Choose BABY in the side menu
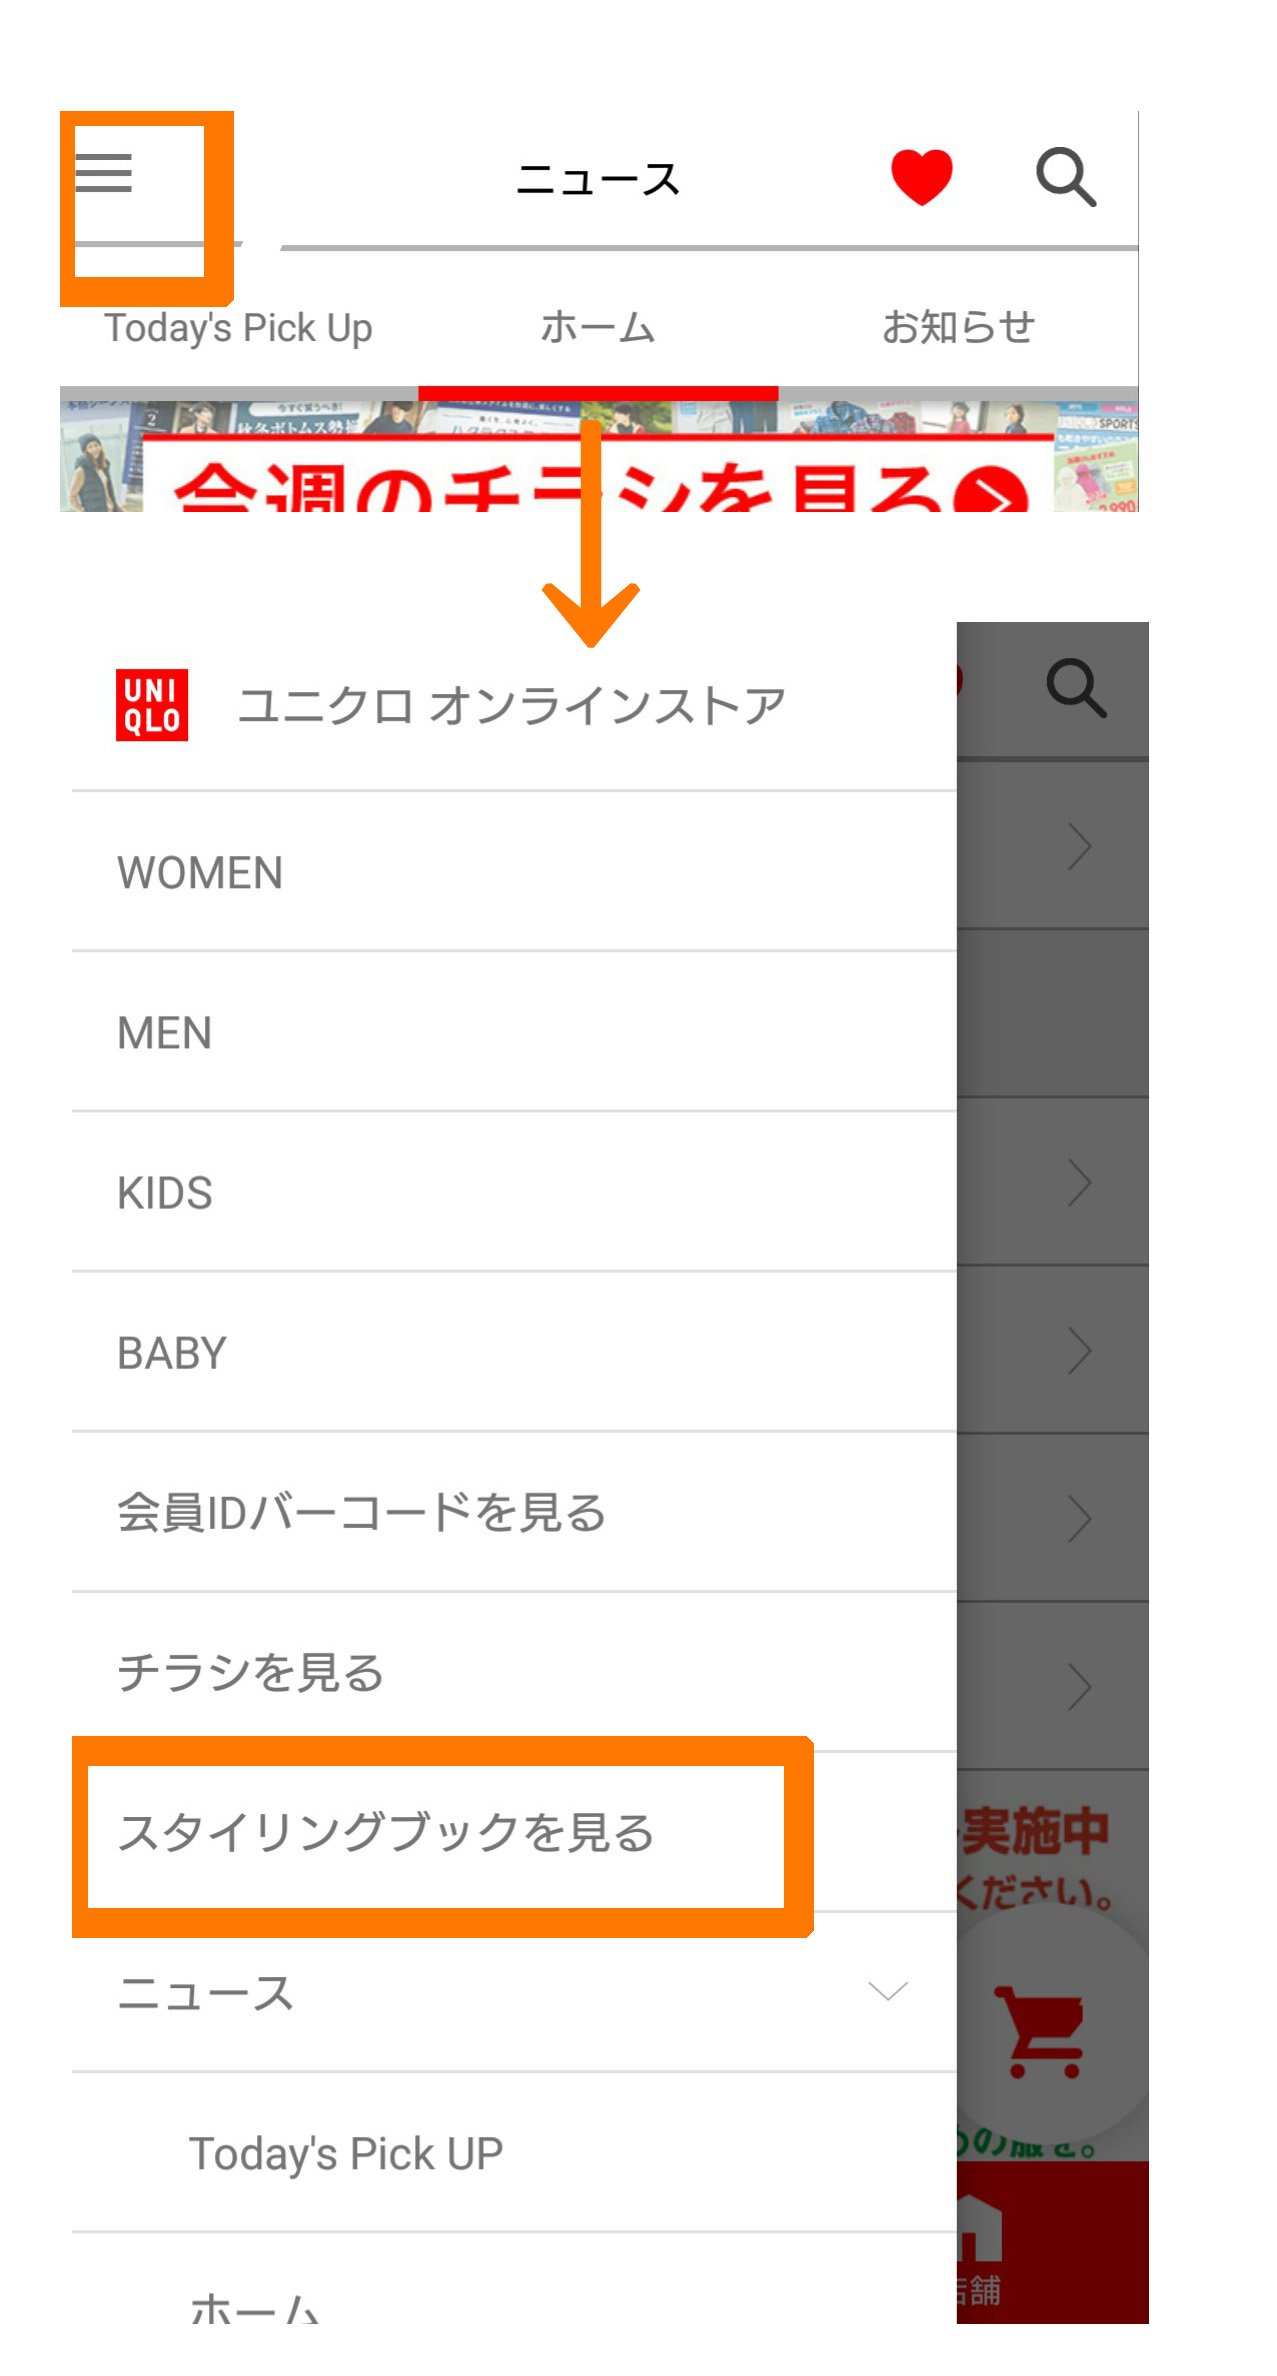This screenshot has width=1277, height=2376. tap(172, 1353)
